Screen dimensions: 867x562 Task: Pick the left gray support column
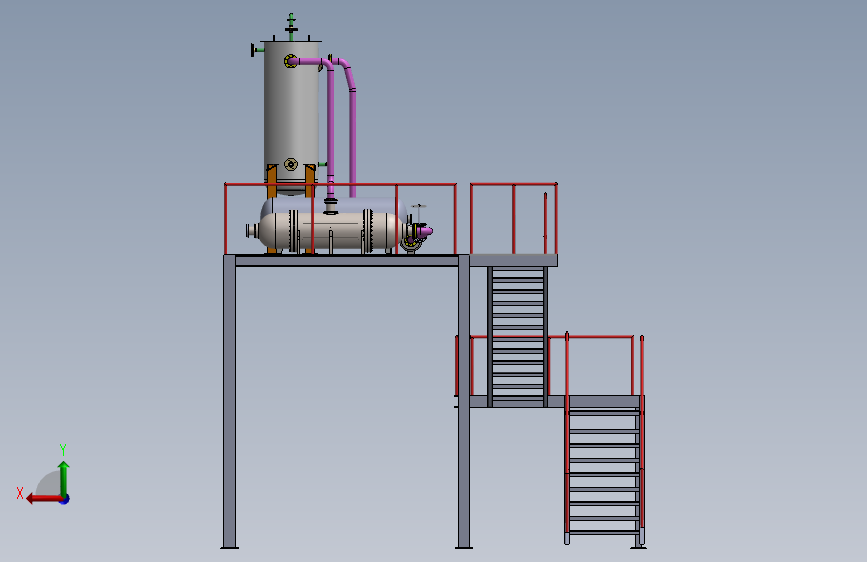click(x=229, y=401)
